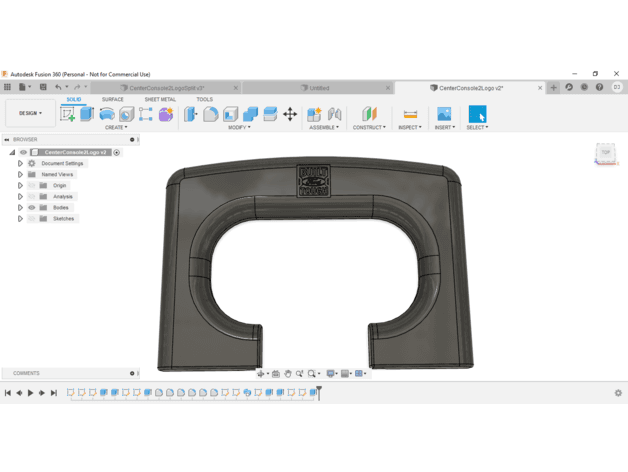Image resolution: width=628 pixels, height=472 pixels.
Task: Select the Insert image icon
Action: point(444,114)
